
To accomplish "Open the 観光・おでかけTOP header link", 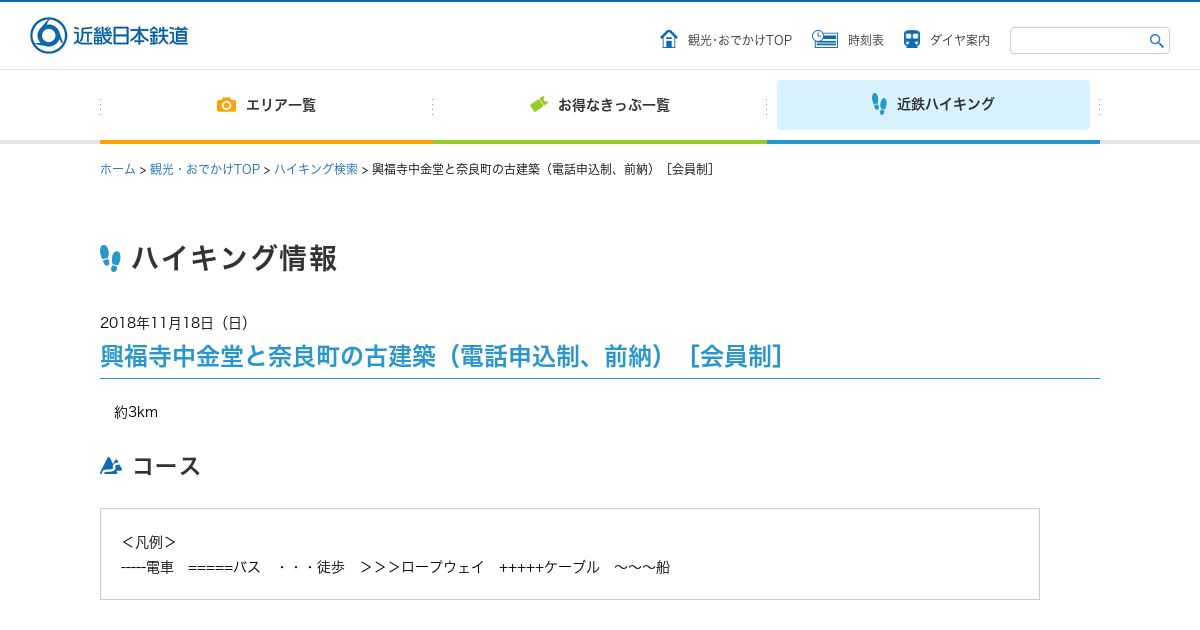I will (x=740, y=40).
